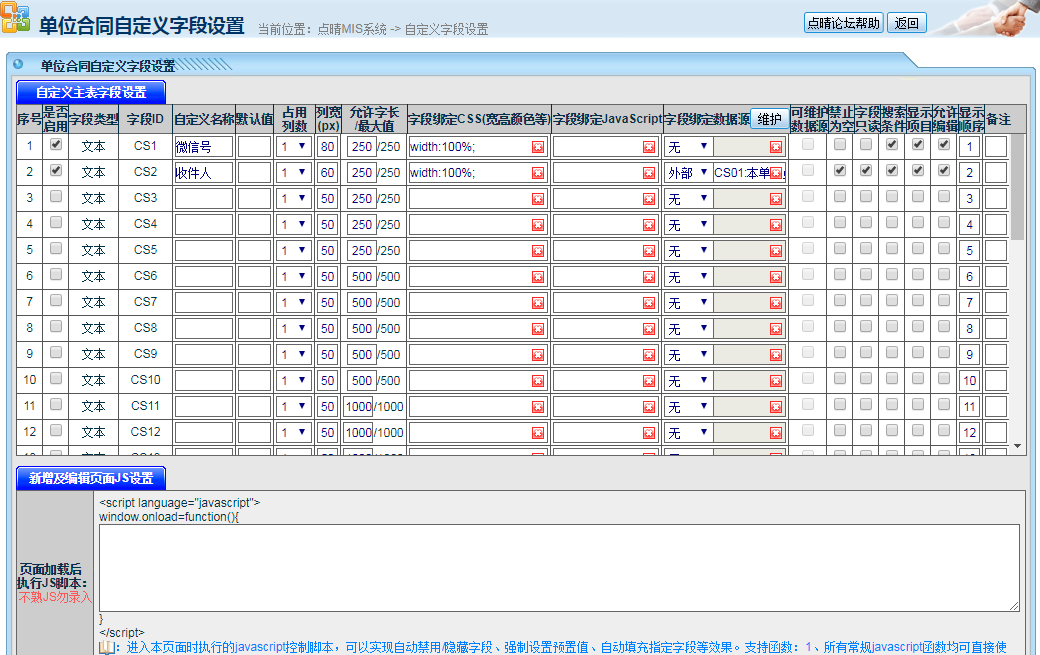
Task: Enable the CS3 field checkbox
Action: (56, 196)
